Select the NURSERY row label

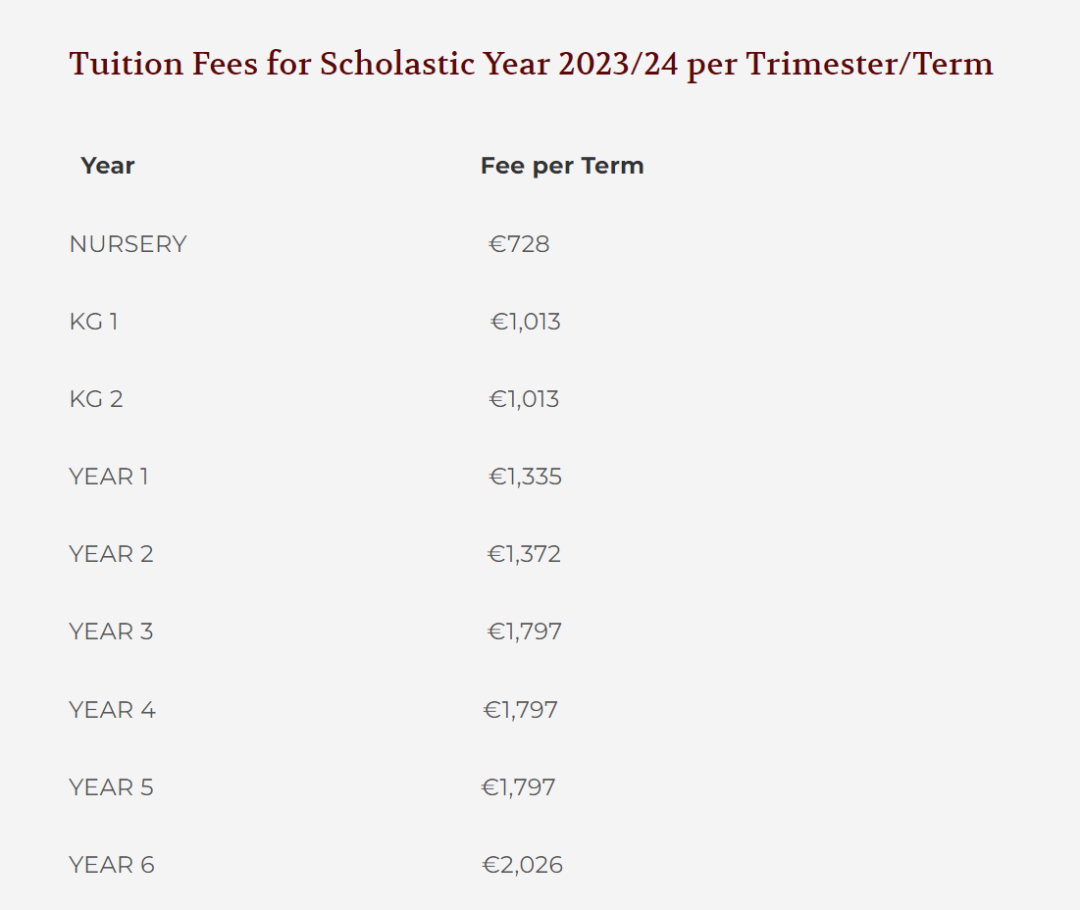click(128, 244)
